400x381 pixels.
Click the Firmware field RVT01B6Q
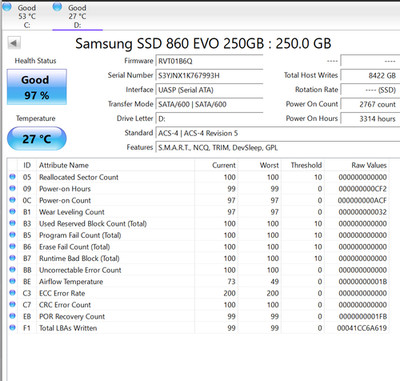coord(209,61)
